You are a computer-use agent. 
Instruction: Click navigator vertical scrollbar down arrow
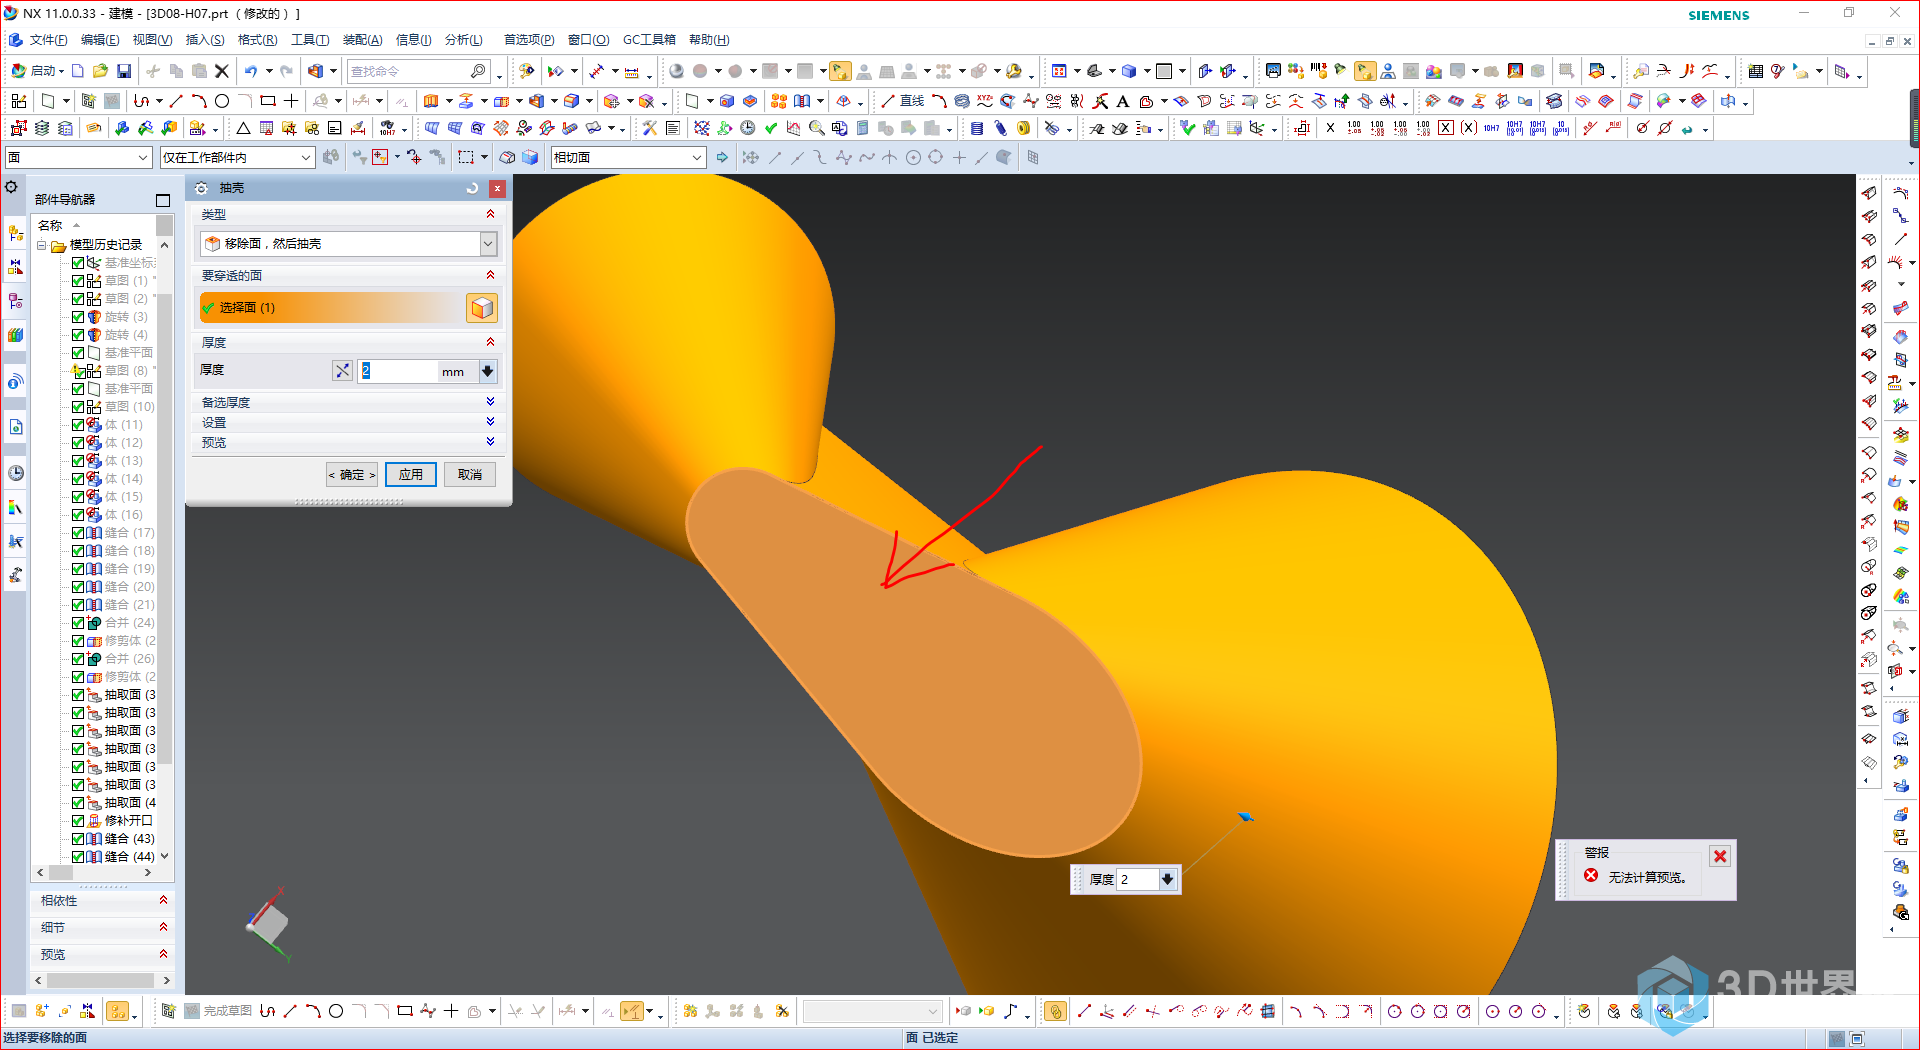tap(165, 857)
